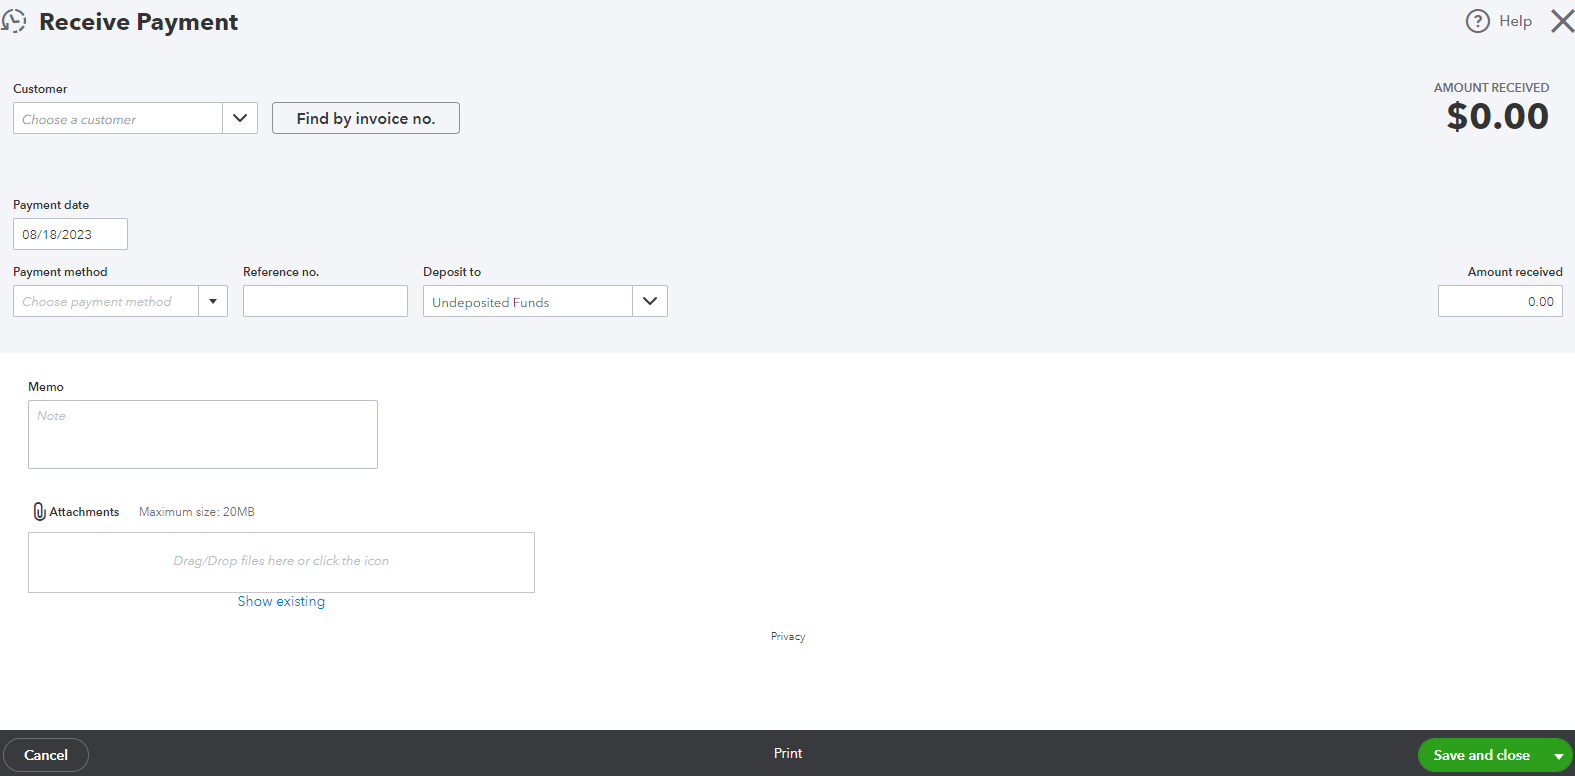
Task: Click the Attachments paperclip icon
Action: (39, 512)
